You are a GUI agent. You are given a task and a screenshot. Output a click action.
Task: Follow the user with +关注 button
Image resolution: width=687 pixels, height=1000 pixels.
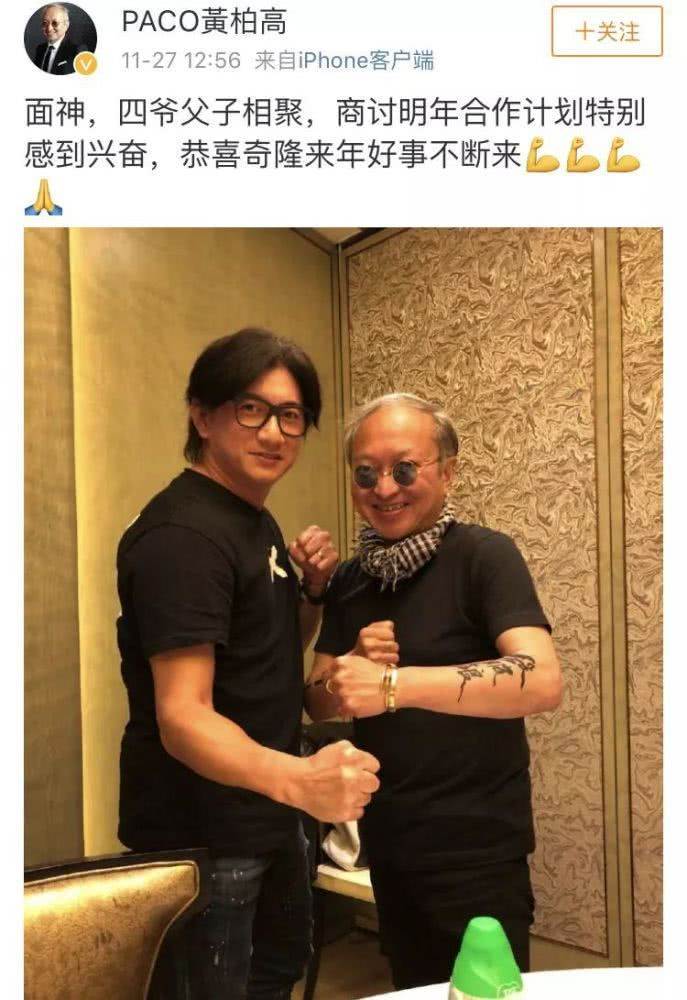click(x=607, y=31)
